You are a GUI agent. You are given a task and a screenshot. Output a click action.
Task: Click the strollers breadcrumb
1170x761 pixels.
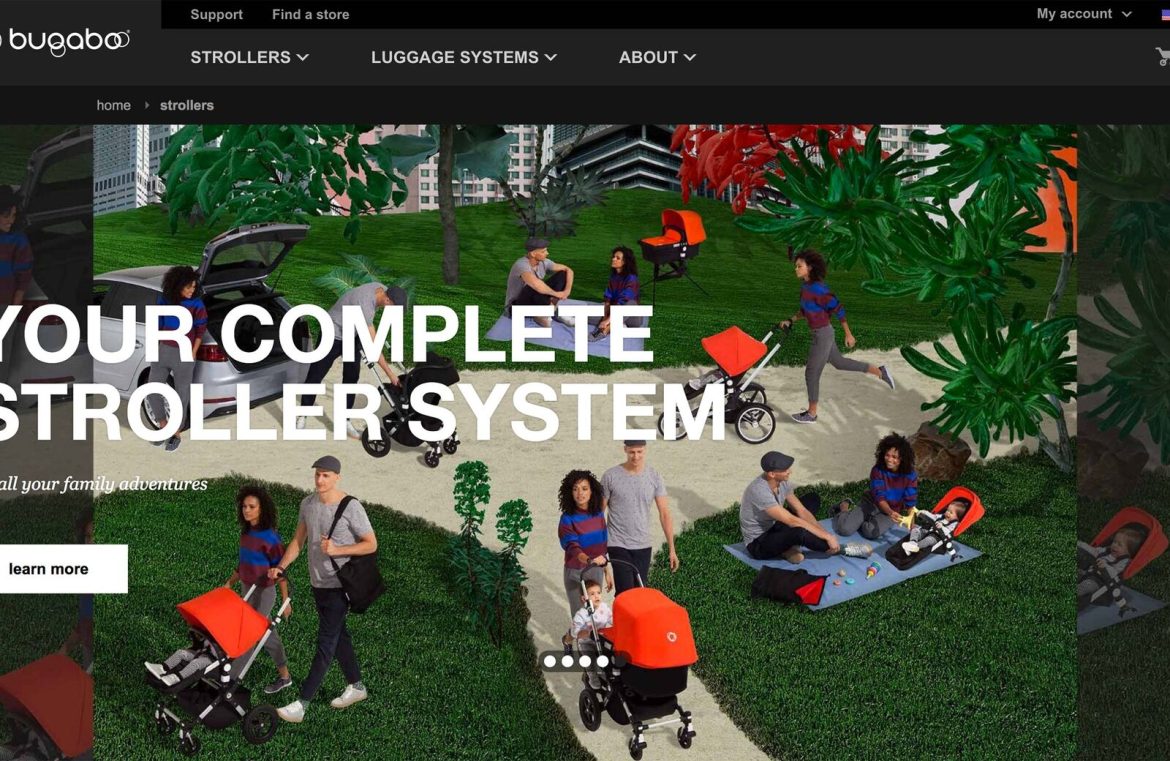pyautogui.click(x=187, y=105)
